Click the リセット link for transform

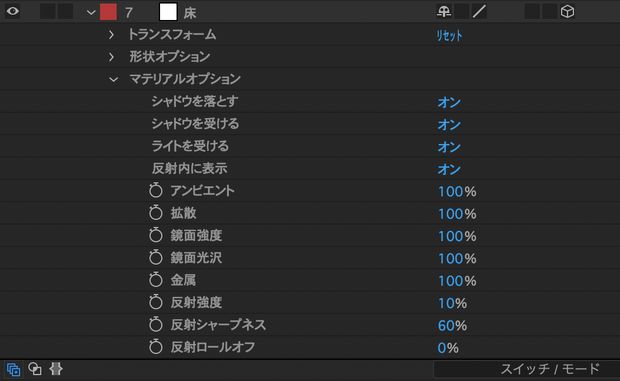click(x=449, y=36)
